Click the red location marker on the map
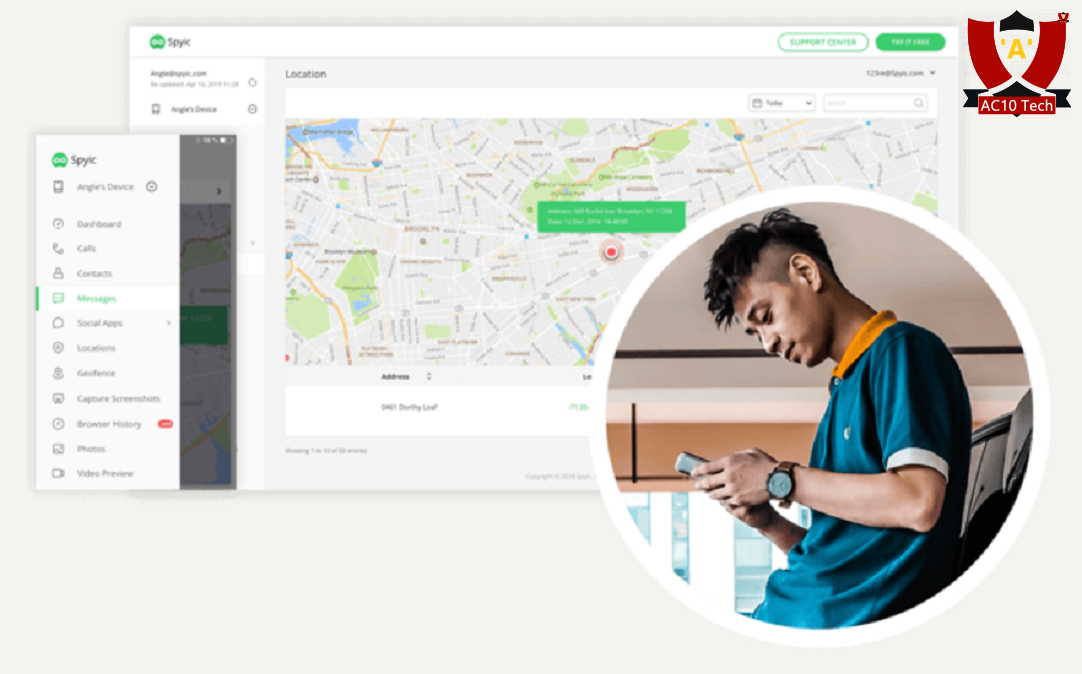1082x674 pixels. point(611,252)
